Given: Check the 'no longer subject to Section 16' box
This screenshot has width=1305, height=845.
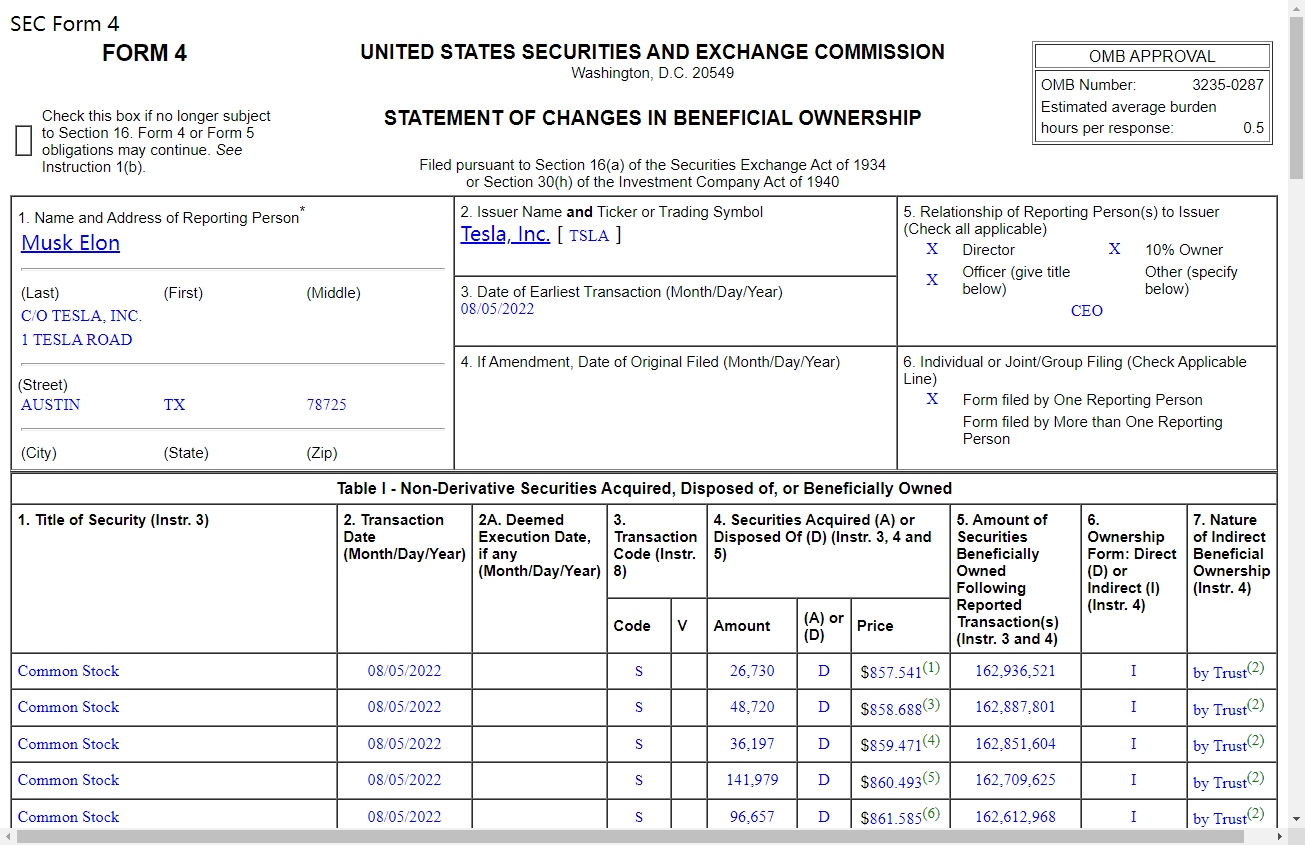Looking at the screenshot, I should pos(24,141).
